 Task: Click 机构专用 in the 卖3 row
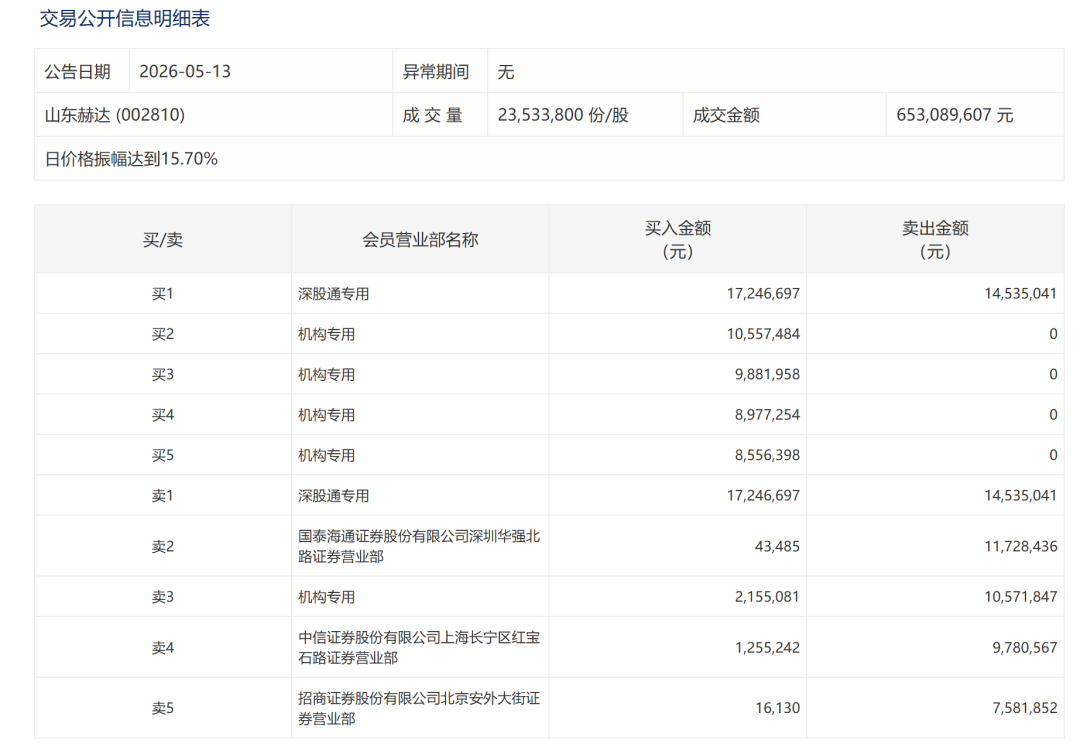point(326,597)
